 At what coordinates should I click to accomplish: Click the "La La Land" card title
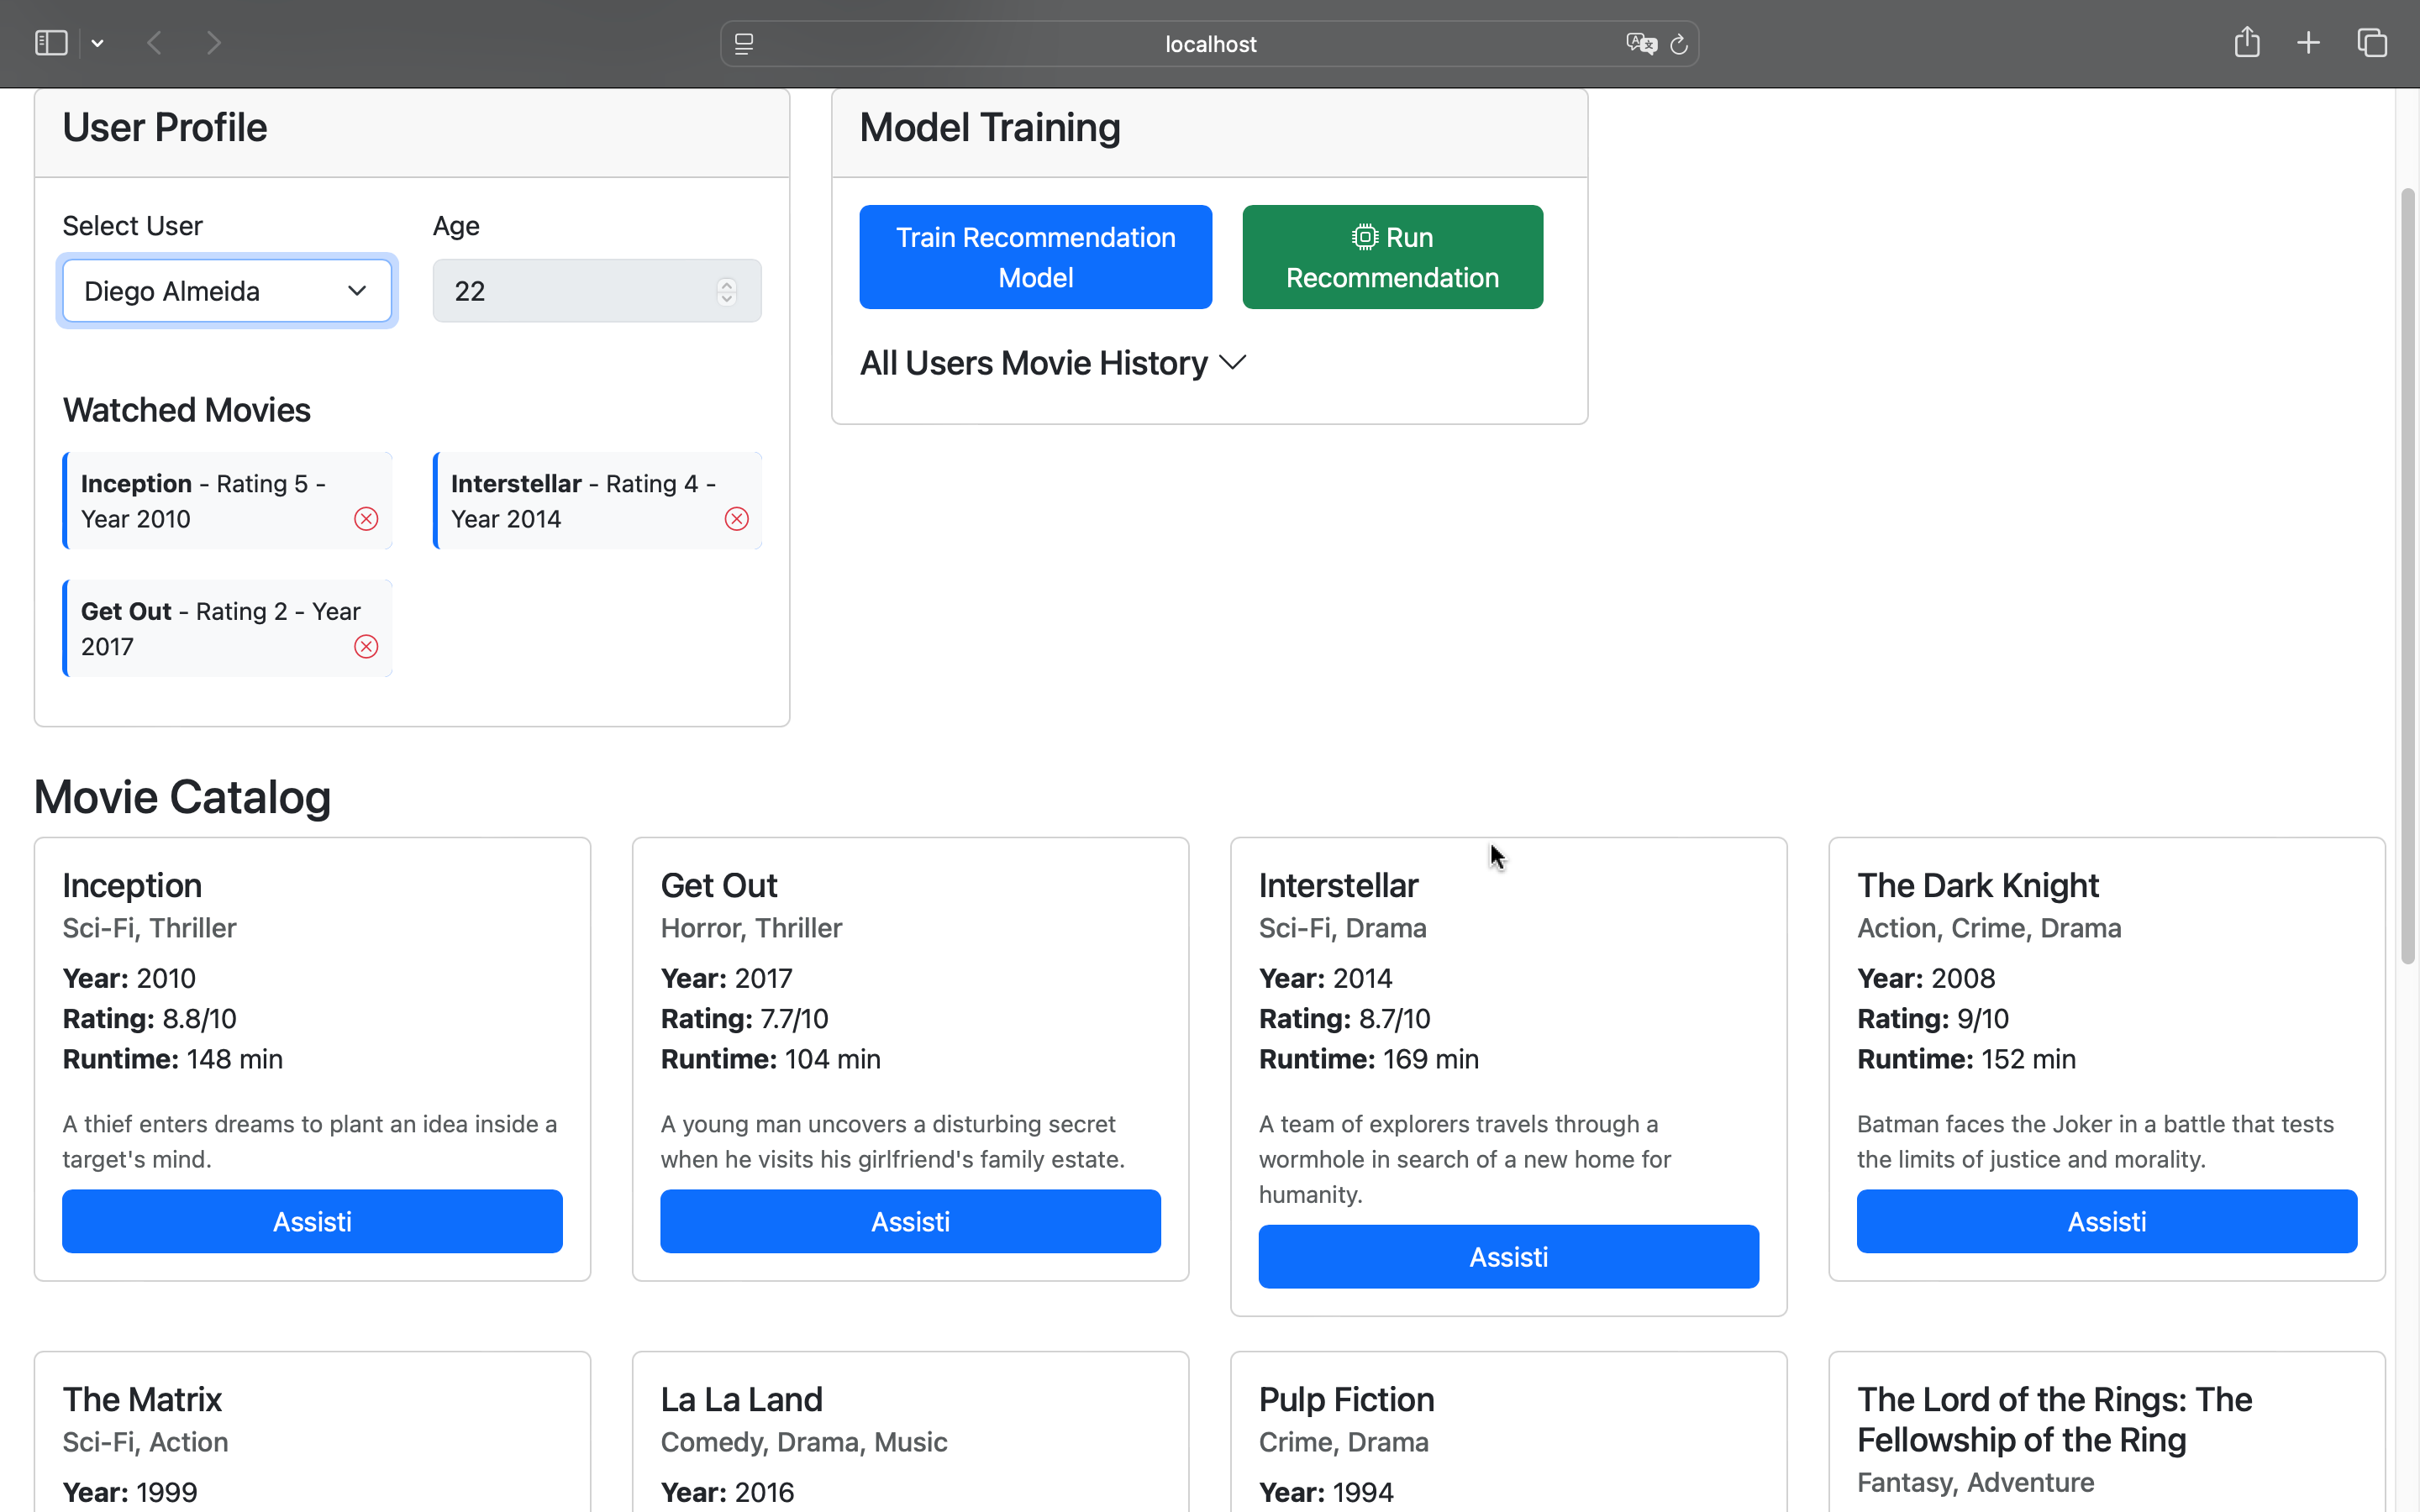click(742, 1400)
